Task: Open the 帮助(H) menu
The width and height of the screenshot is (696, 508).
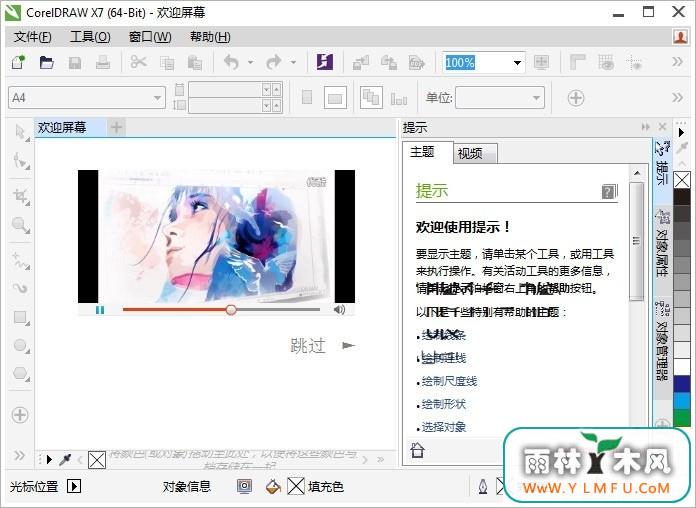Action: click(210, 37)
